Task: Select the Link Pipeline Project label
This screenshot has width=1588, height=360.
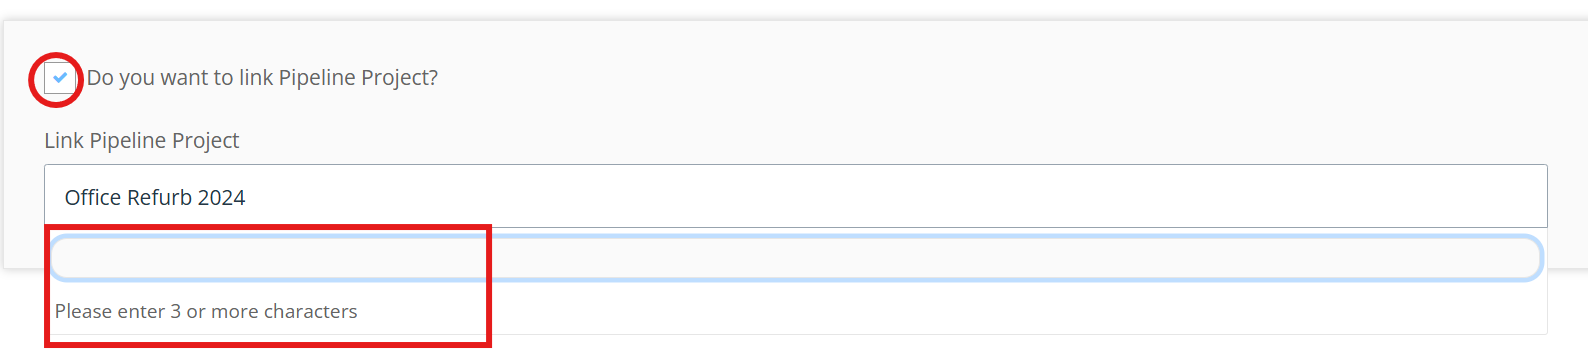Action: pos(141,140)
